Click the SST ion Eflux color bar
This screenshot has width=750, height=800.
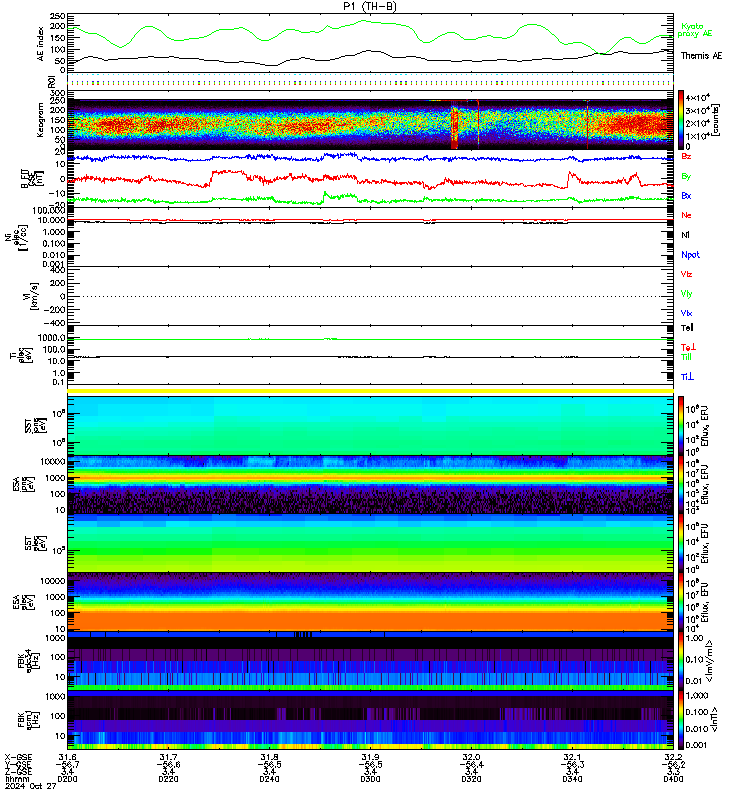[x=681, y=425]
